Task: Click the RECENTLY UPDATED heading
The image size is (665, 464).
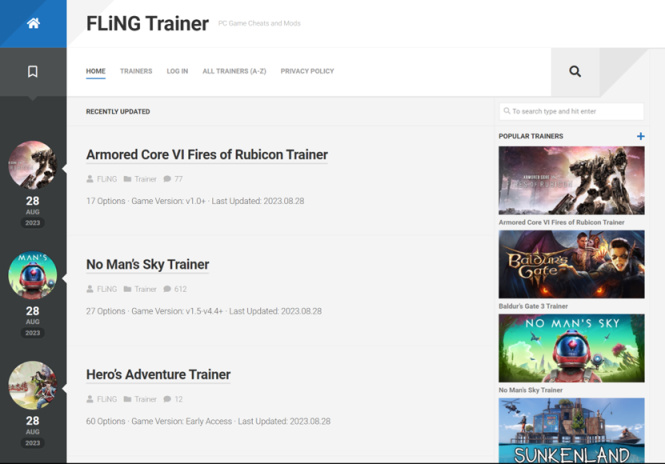Action: coord(118,112)
